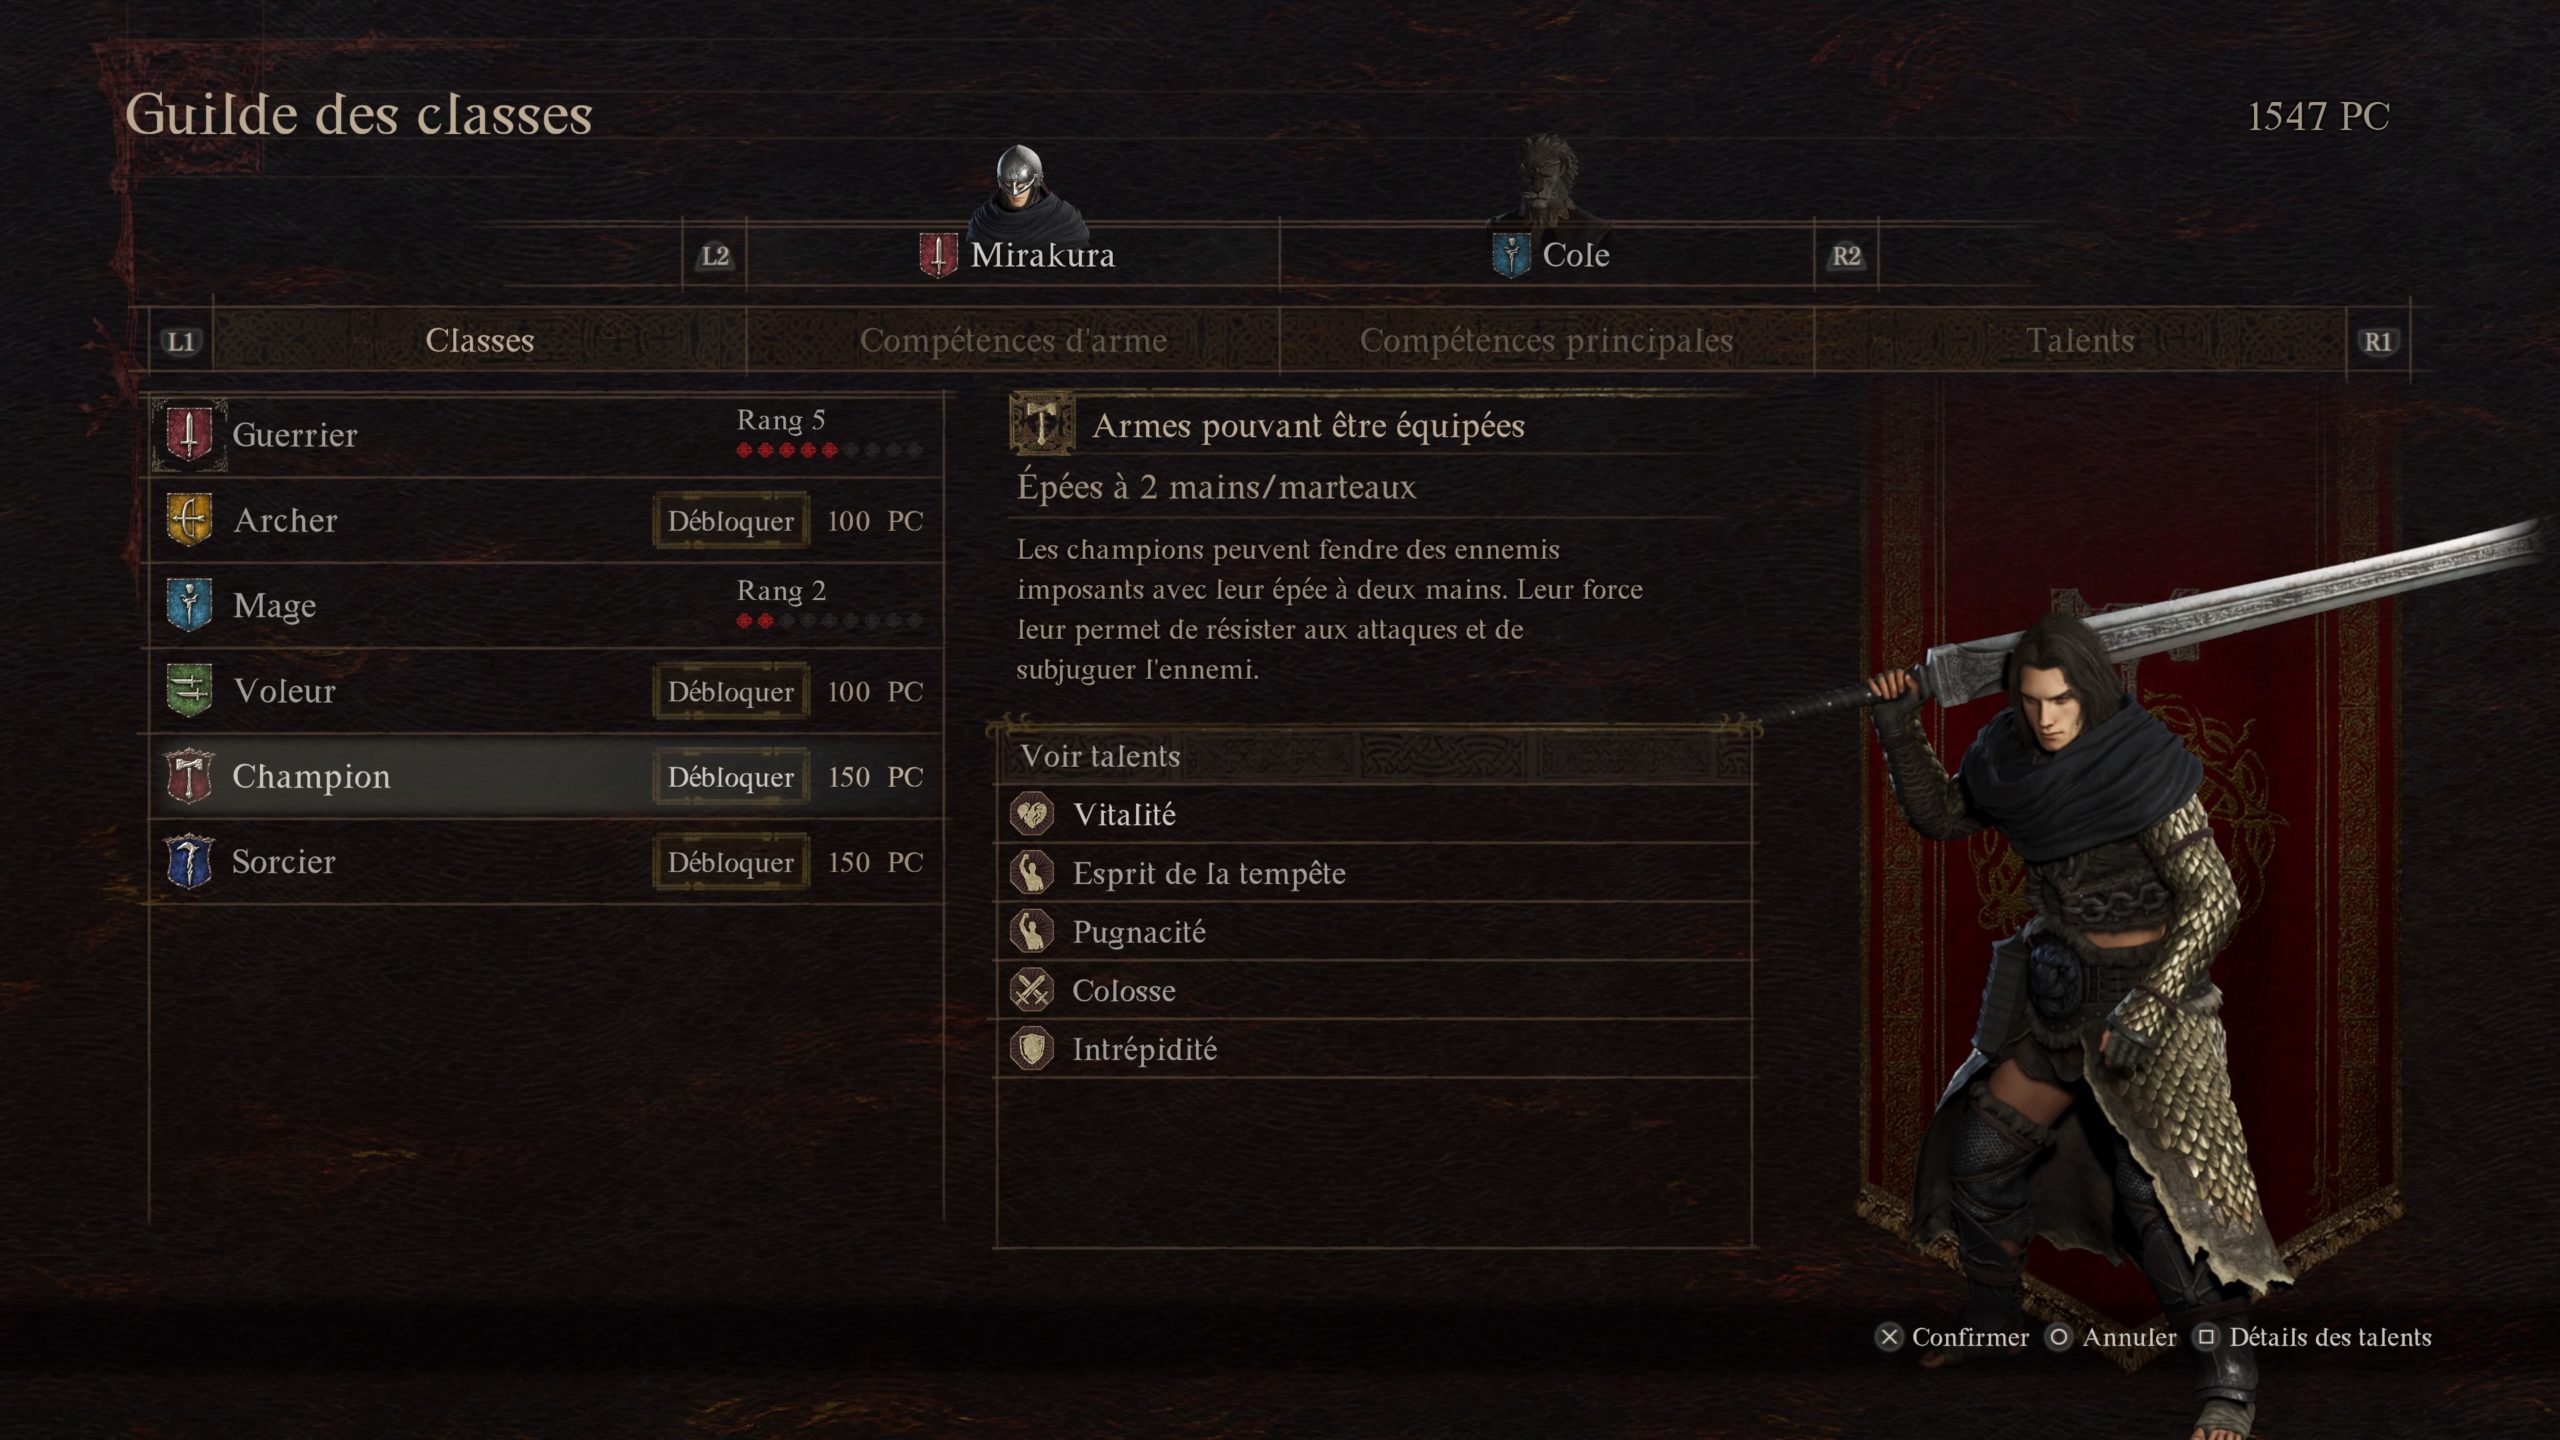Open the Talents tab

point(2080,341)
